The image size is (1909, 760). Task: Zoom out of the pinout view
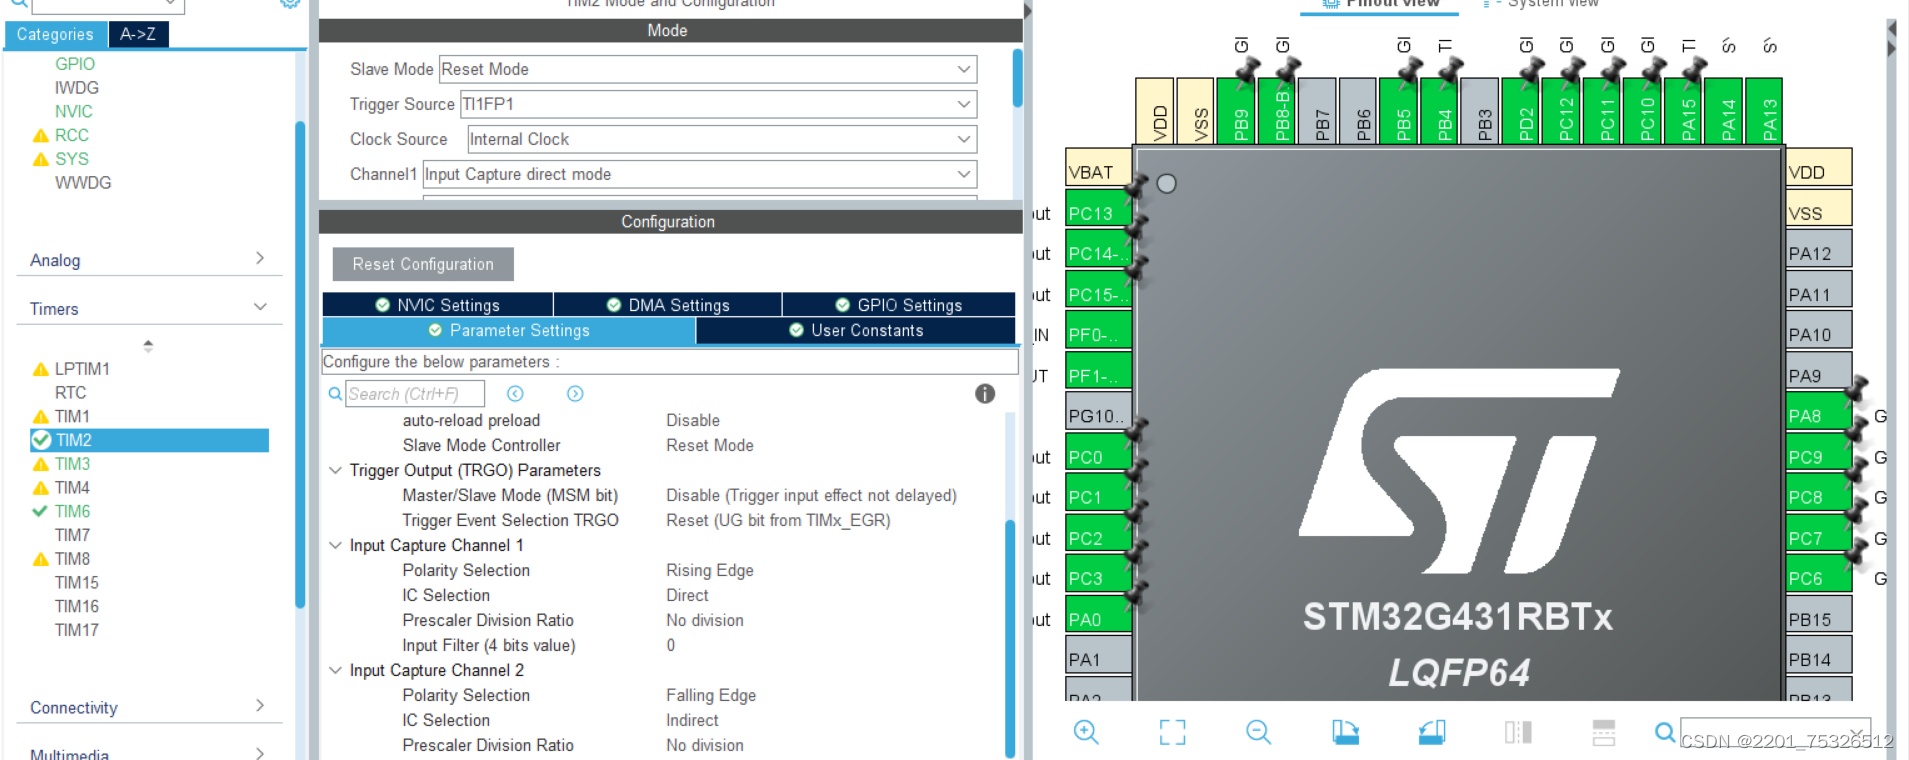(x=1258, y=732)
